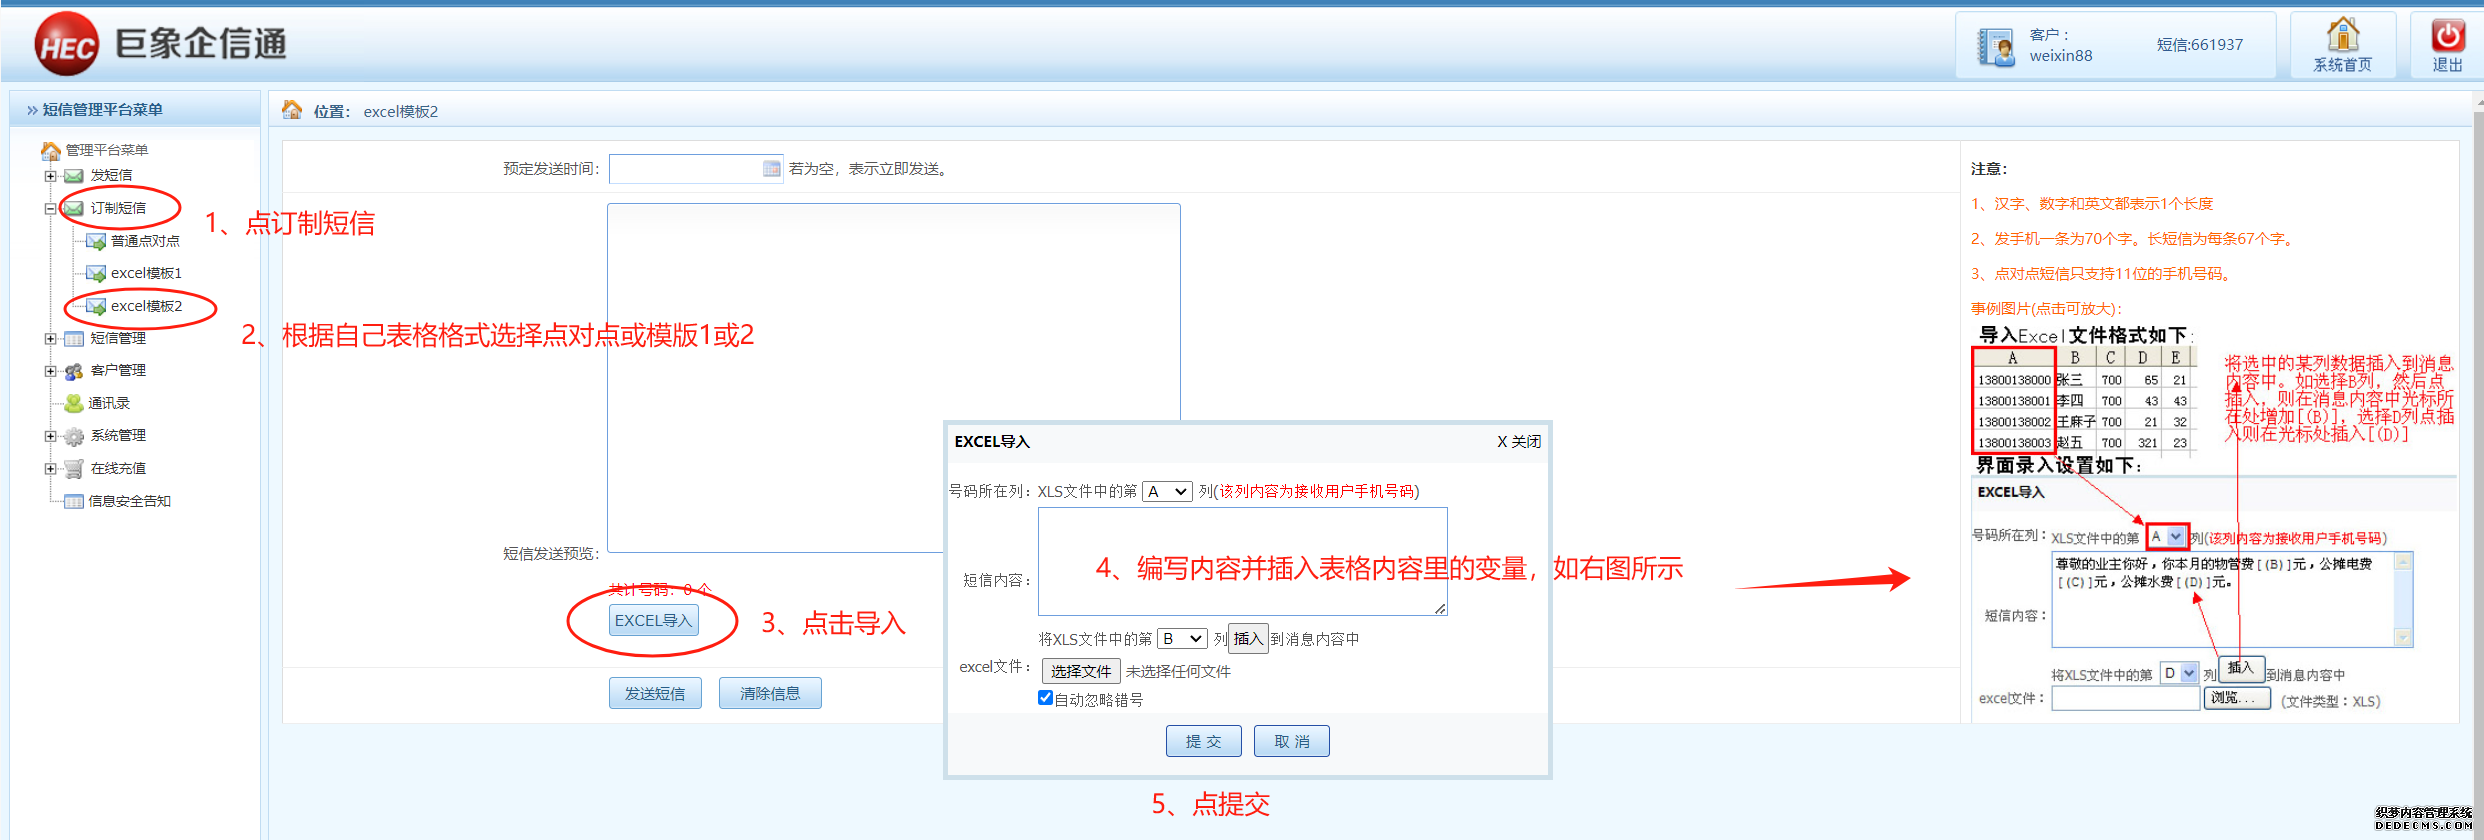The width and height of the screenshot is (2484, 840).
Task: Click the 系统首页 home icon
Action: coord(2342,35)
